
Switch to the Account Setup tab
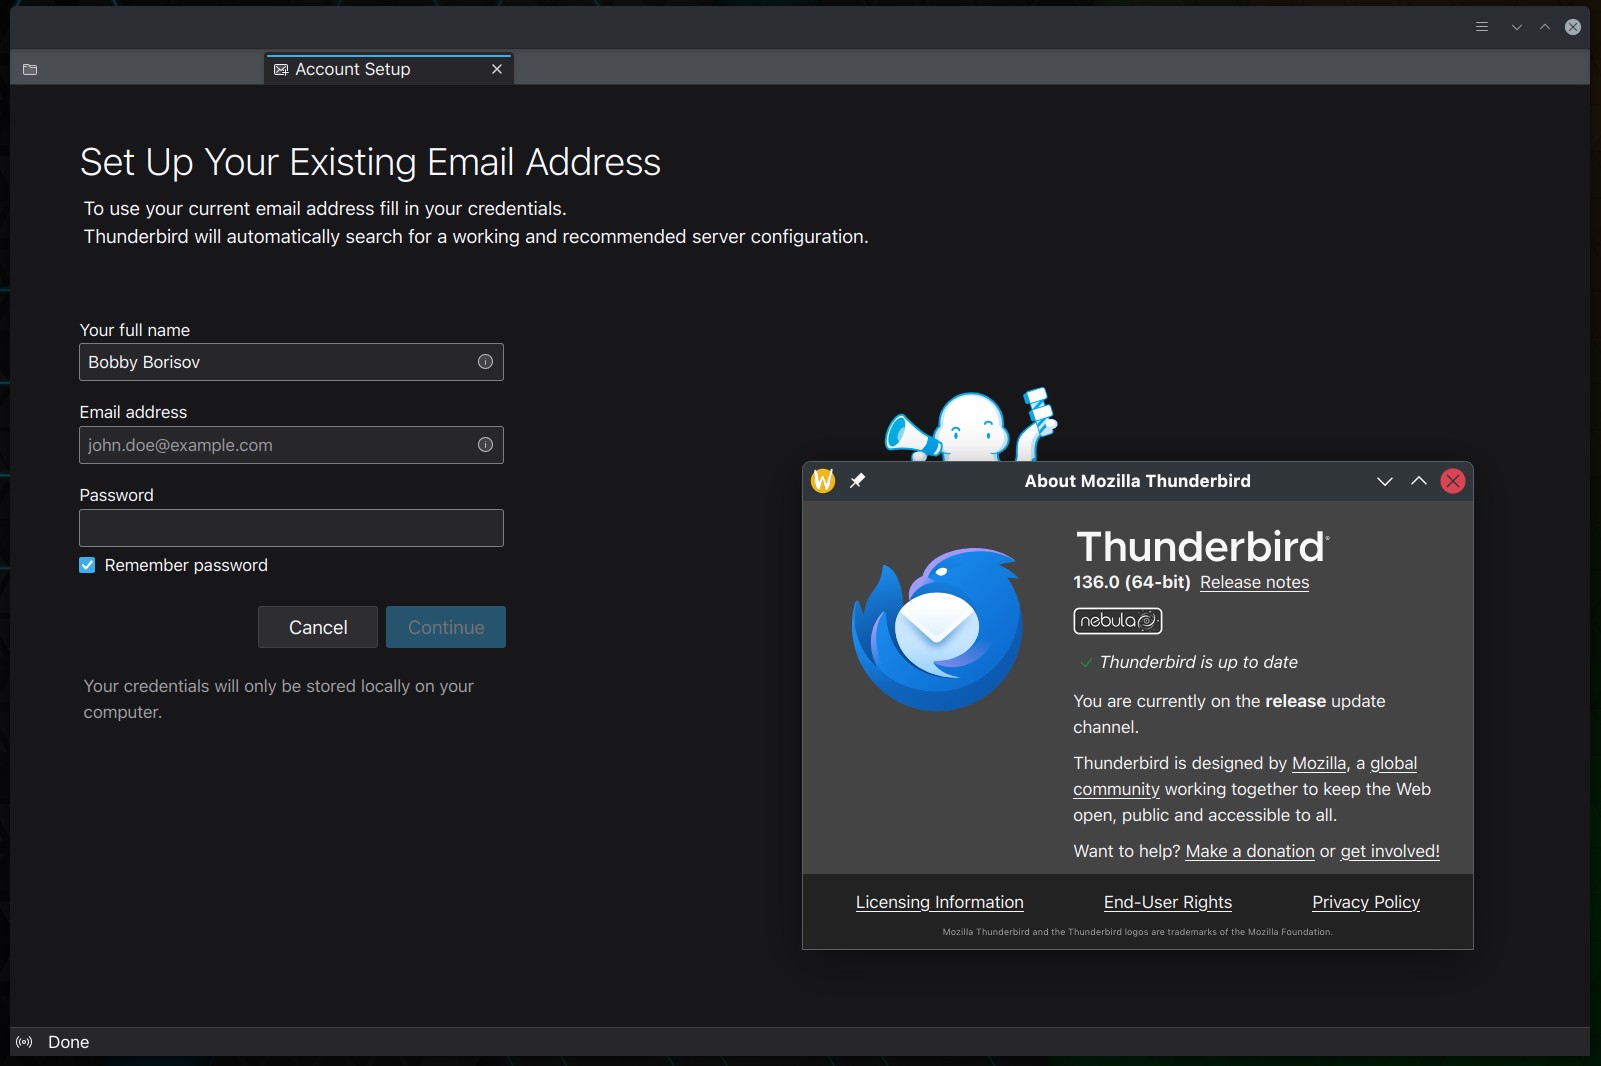tap(352, 69)
